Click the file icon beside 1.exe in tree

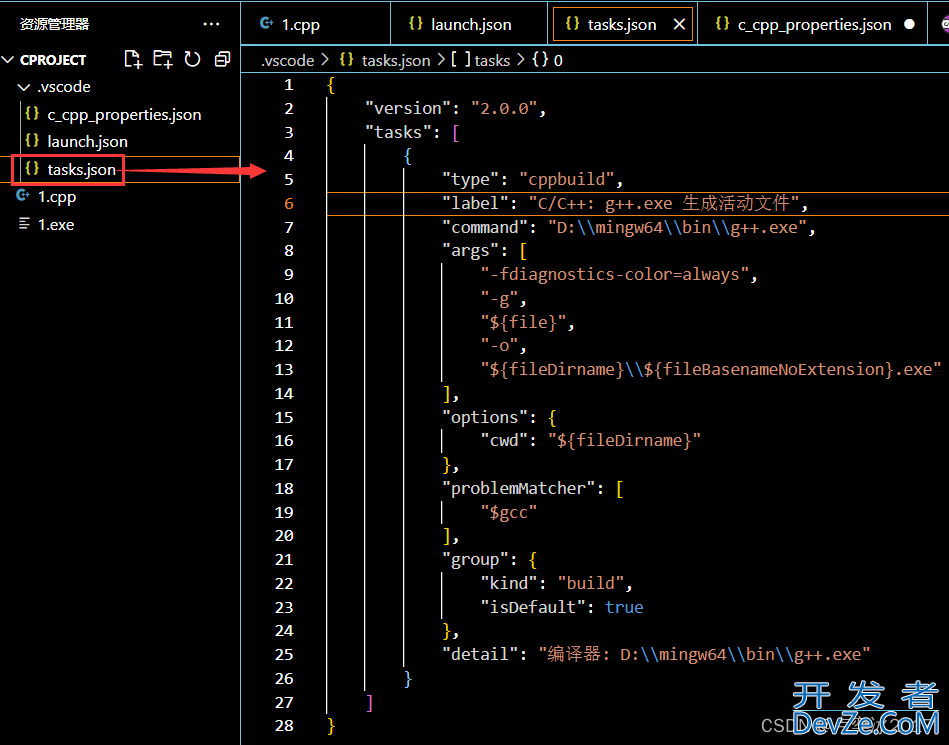pos(24,224)
